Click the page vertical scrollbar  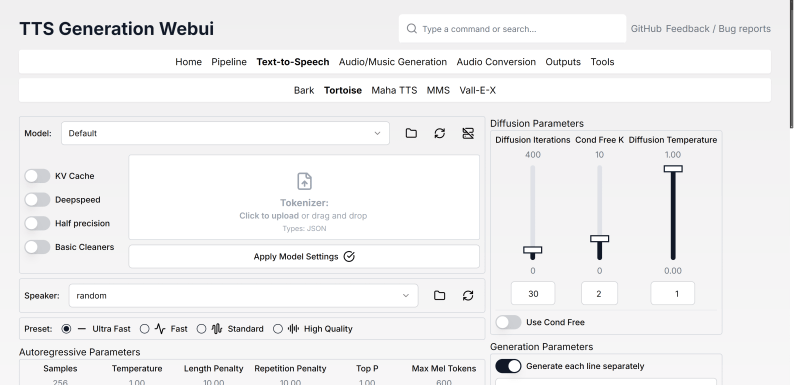(x=791, y=64)
